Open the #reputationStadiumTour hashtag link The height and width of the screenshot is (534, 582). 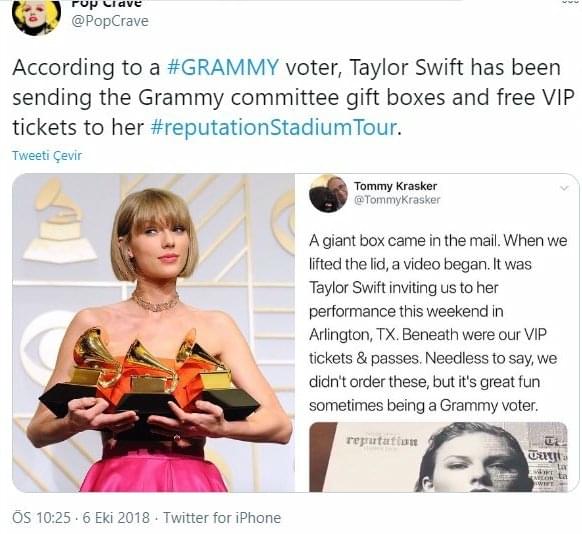click(x=274, y=127)
